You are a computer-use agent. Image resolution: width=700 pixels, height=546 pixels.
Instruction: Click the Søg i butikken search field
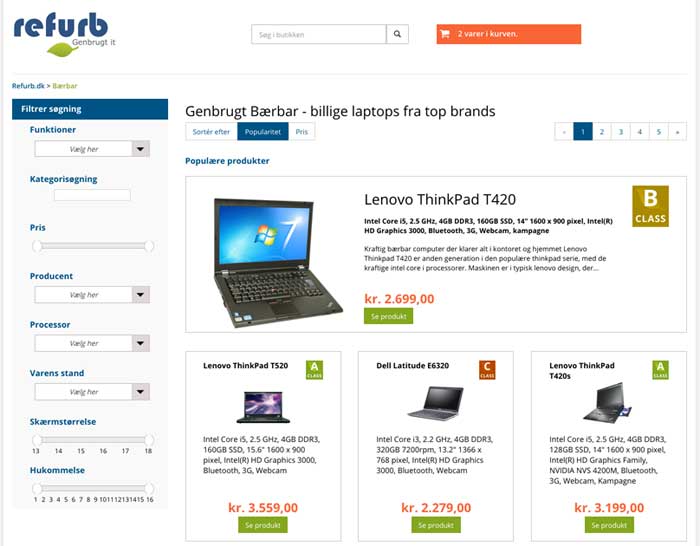[x=319, y=34]
